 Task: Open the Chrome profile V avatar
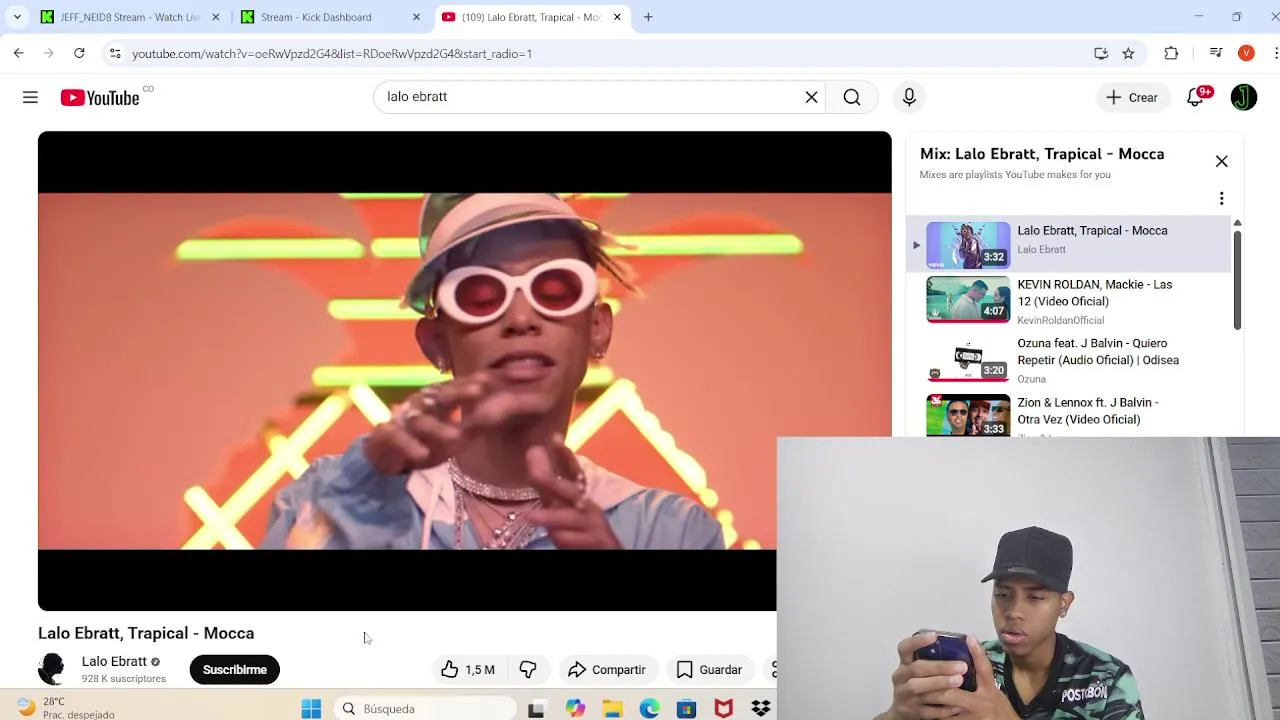[1246, 53]
